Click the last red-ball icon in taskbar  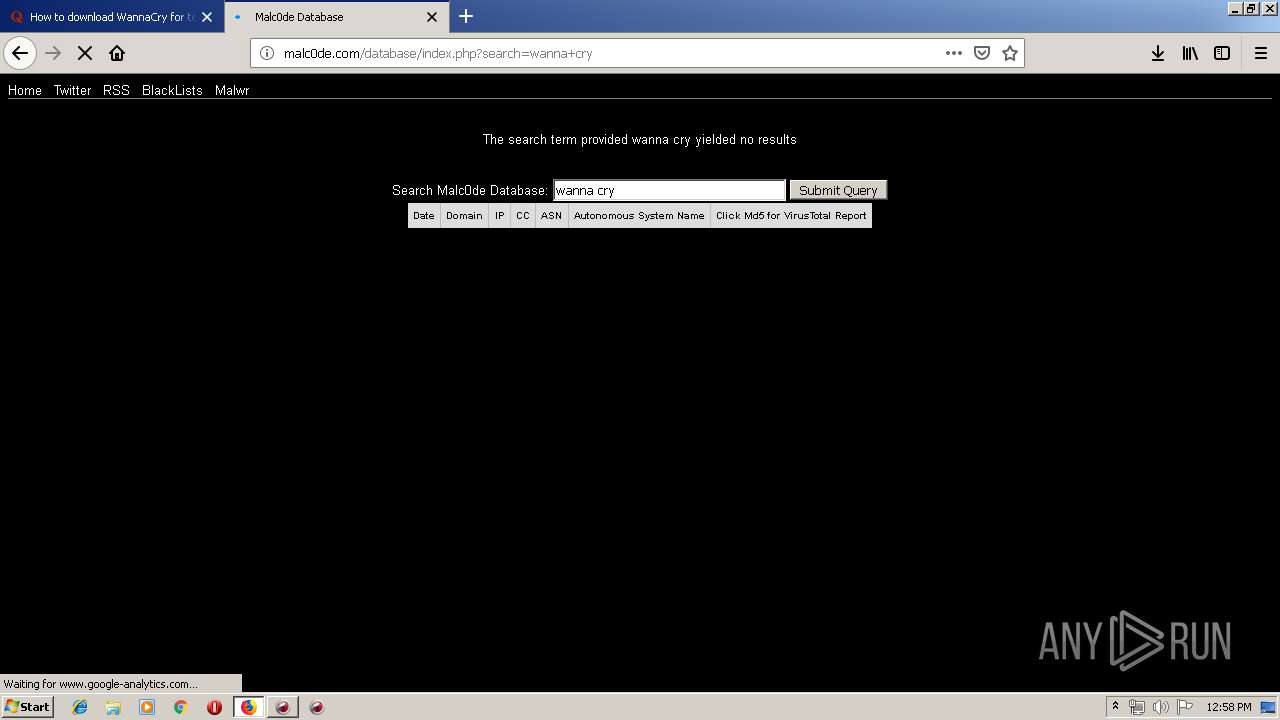click(x=317, y=707)
